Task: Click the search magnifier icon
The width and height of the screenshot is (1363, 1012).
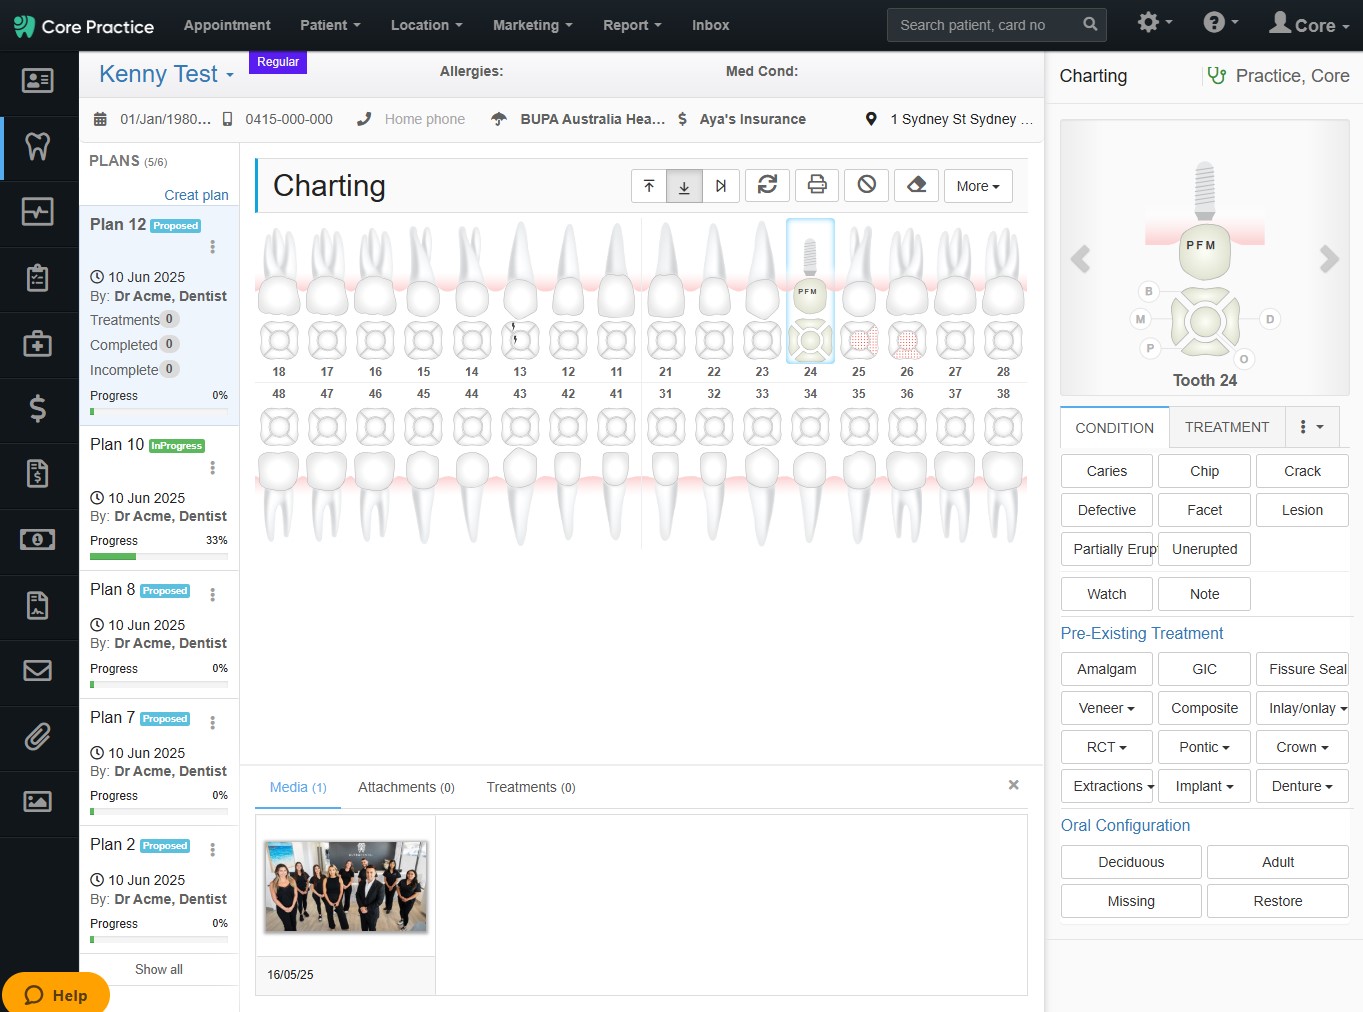Action: pos(1090,25)
